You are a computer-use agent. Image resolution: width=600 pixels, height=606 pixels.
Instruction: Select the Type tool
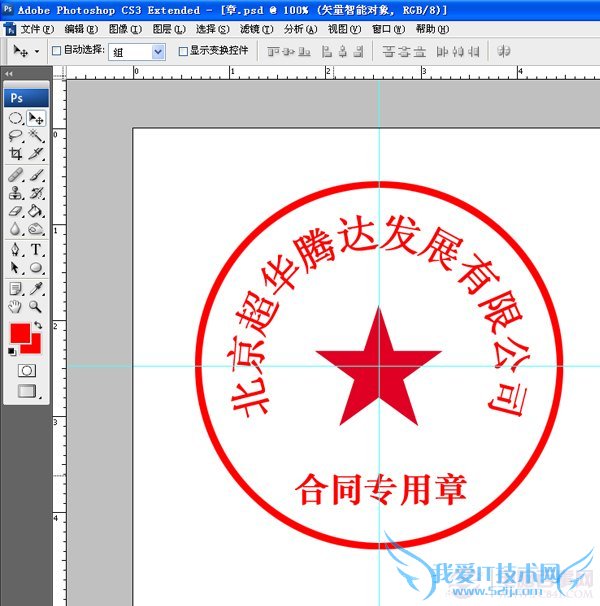click(36, 249)
